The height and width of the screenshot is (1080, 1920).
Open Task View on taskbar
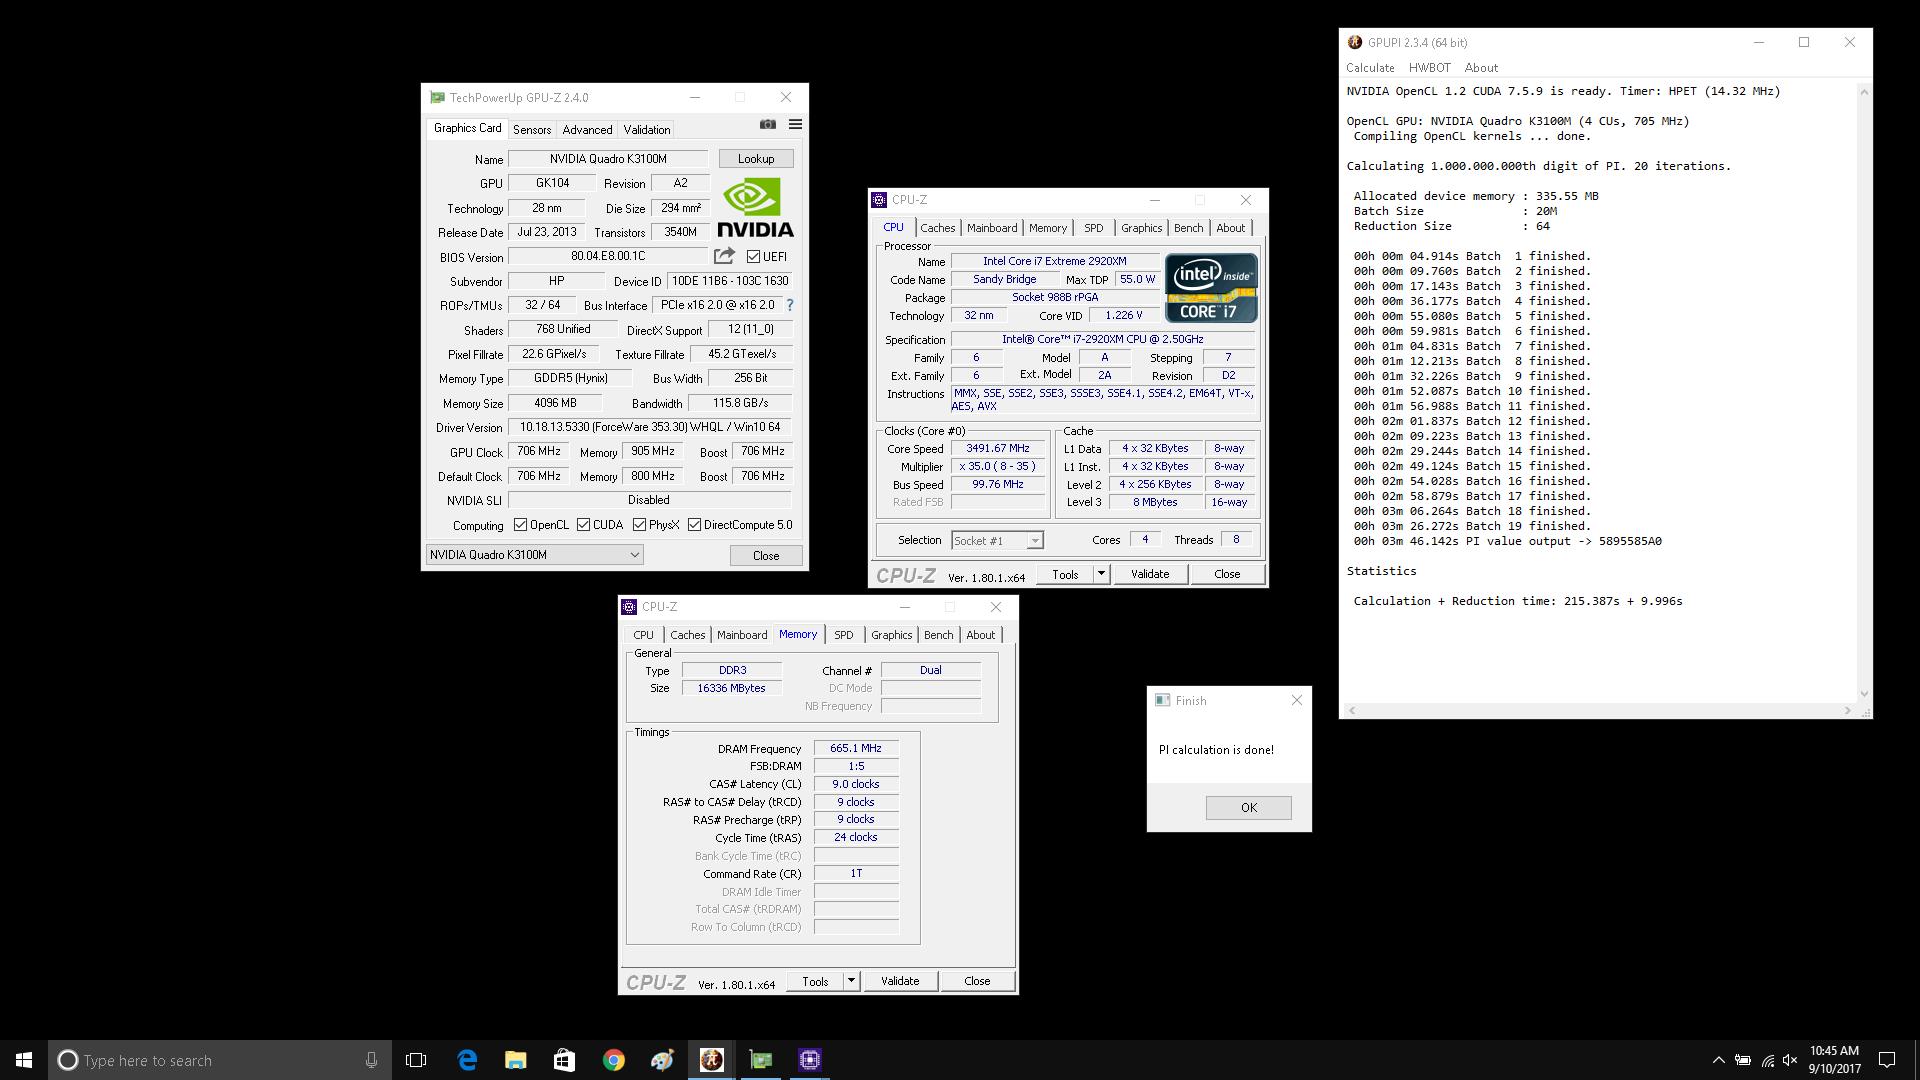416,1060
